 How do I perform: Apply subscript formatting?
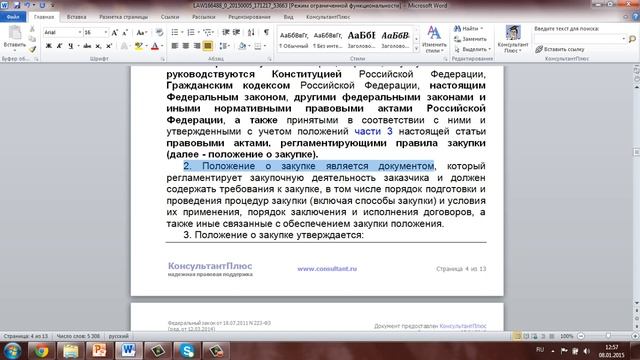(98, 46)
